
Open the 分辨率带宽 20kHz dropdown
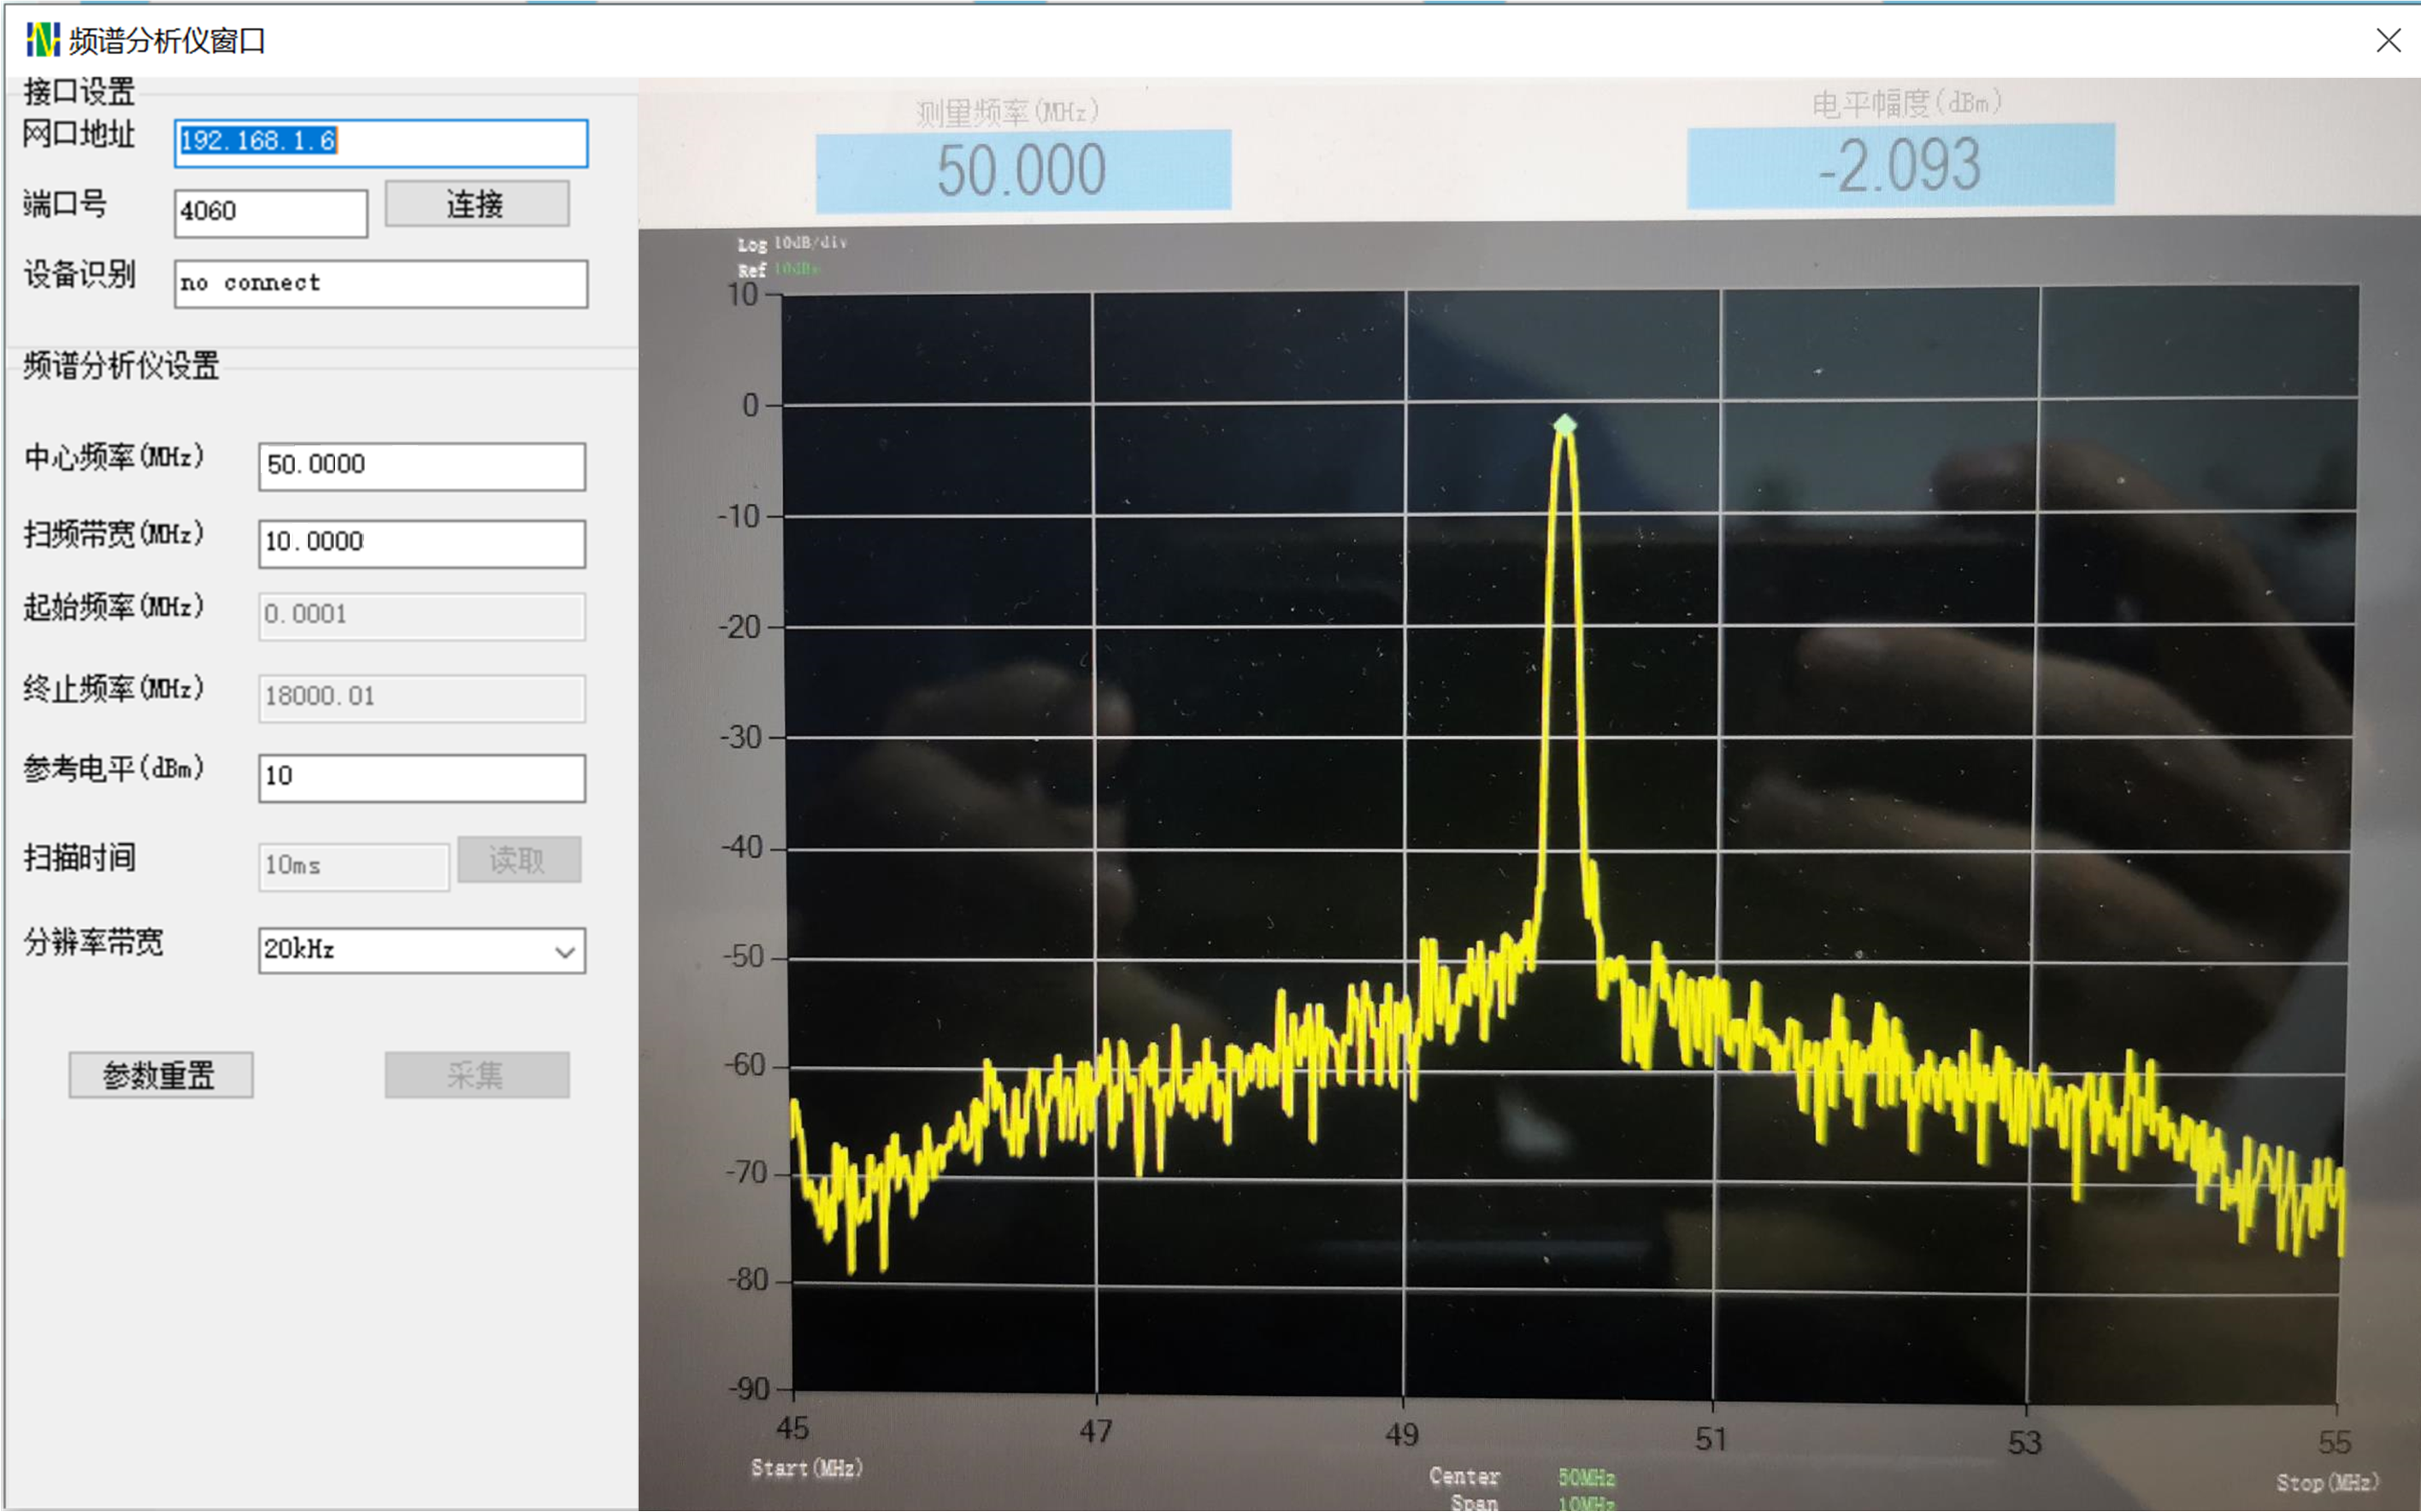(405, 950)
